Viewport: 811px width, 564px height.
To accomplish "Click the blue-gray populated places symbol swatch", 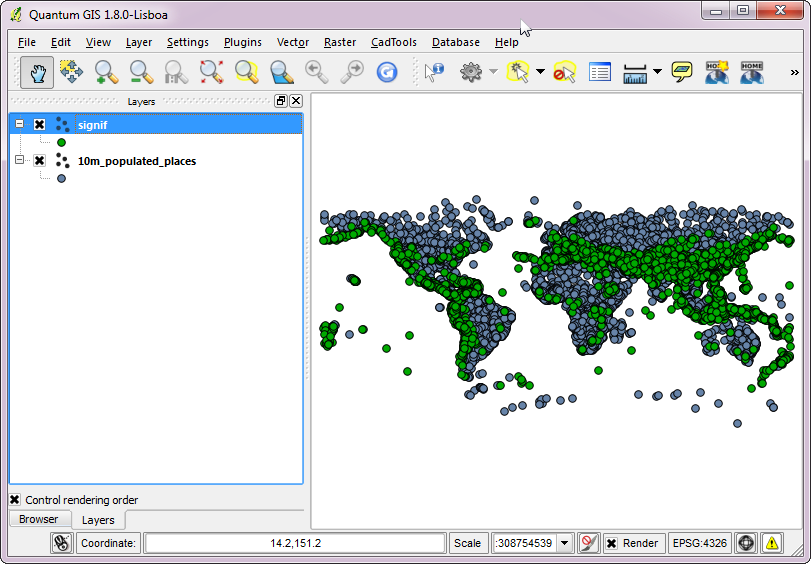I will click(x=62, y=179).
